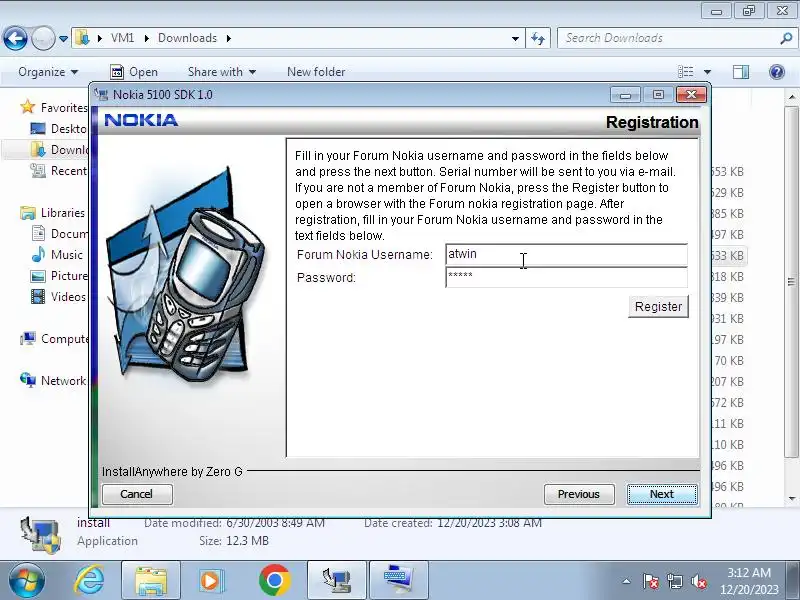Image resolution: width=800 pixels, height=600 pixels.
Task: Click the Windows Start button
Action: point(27,580)
